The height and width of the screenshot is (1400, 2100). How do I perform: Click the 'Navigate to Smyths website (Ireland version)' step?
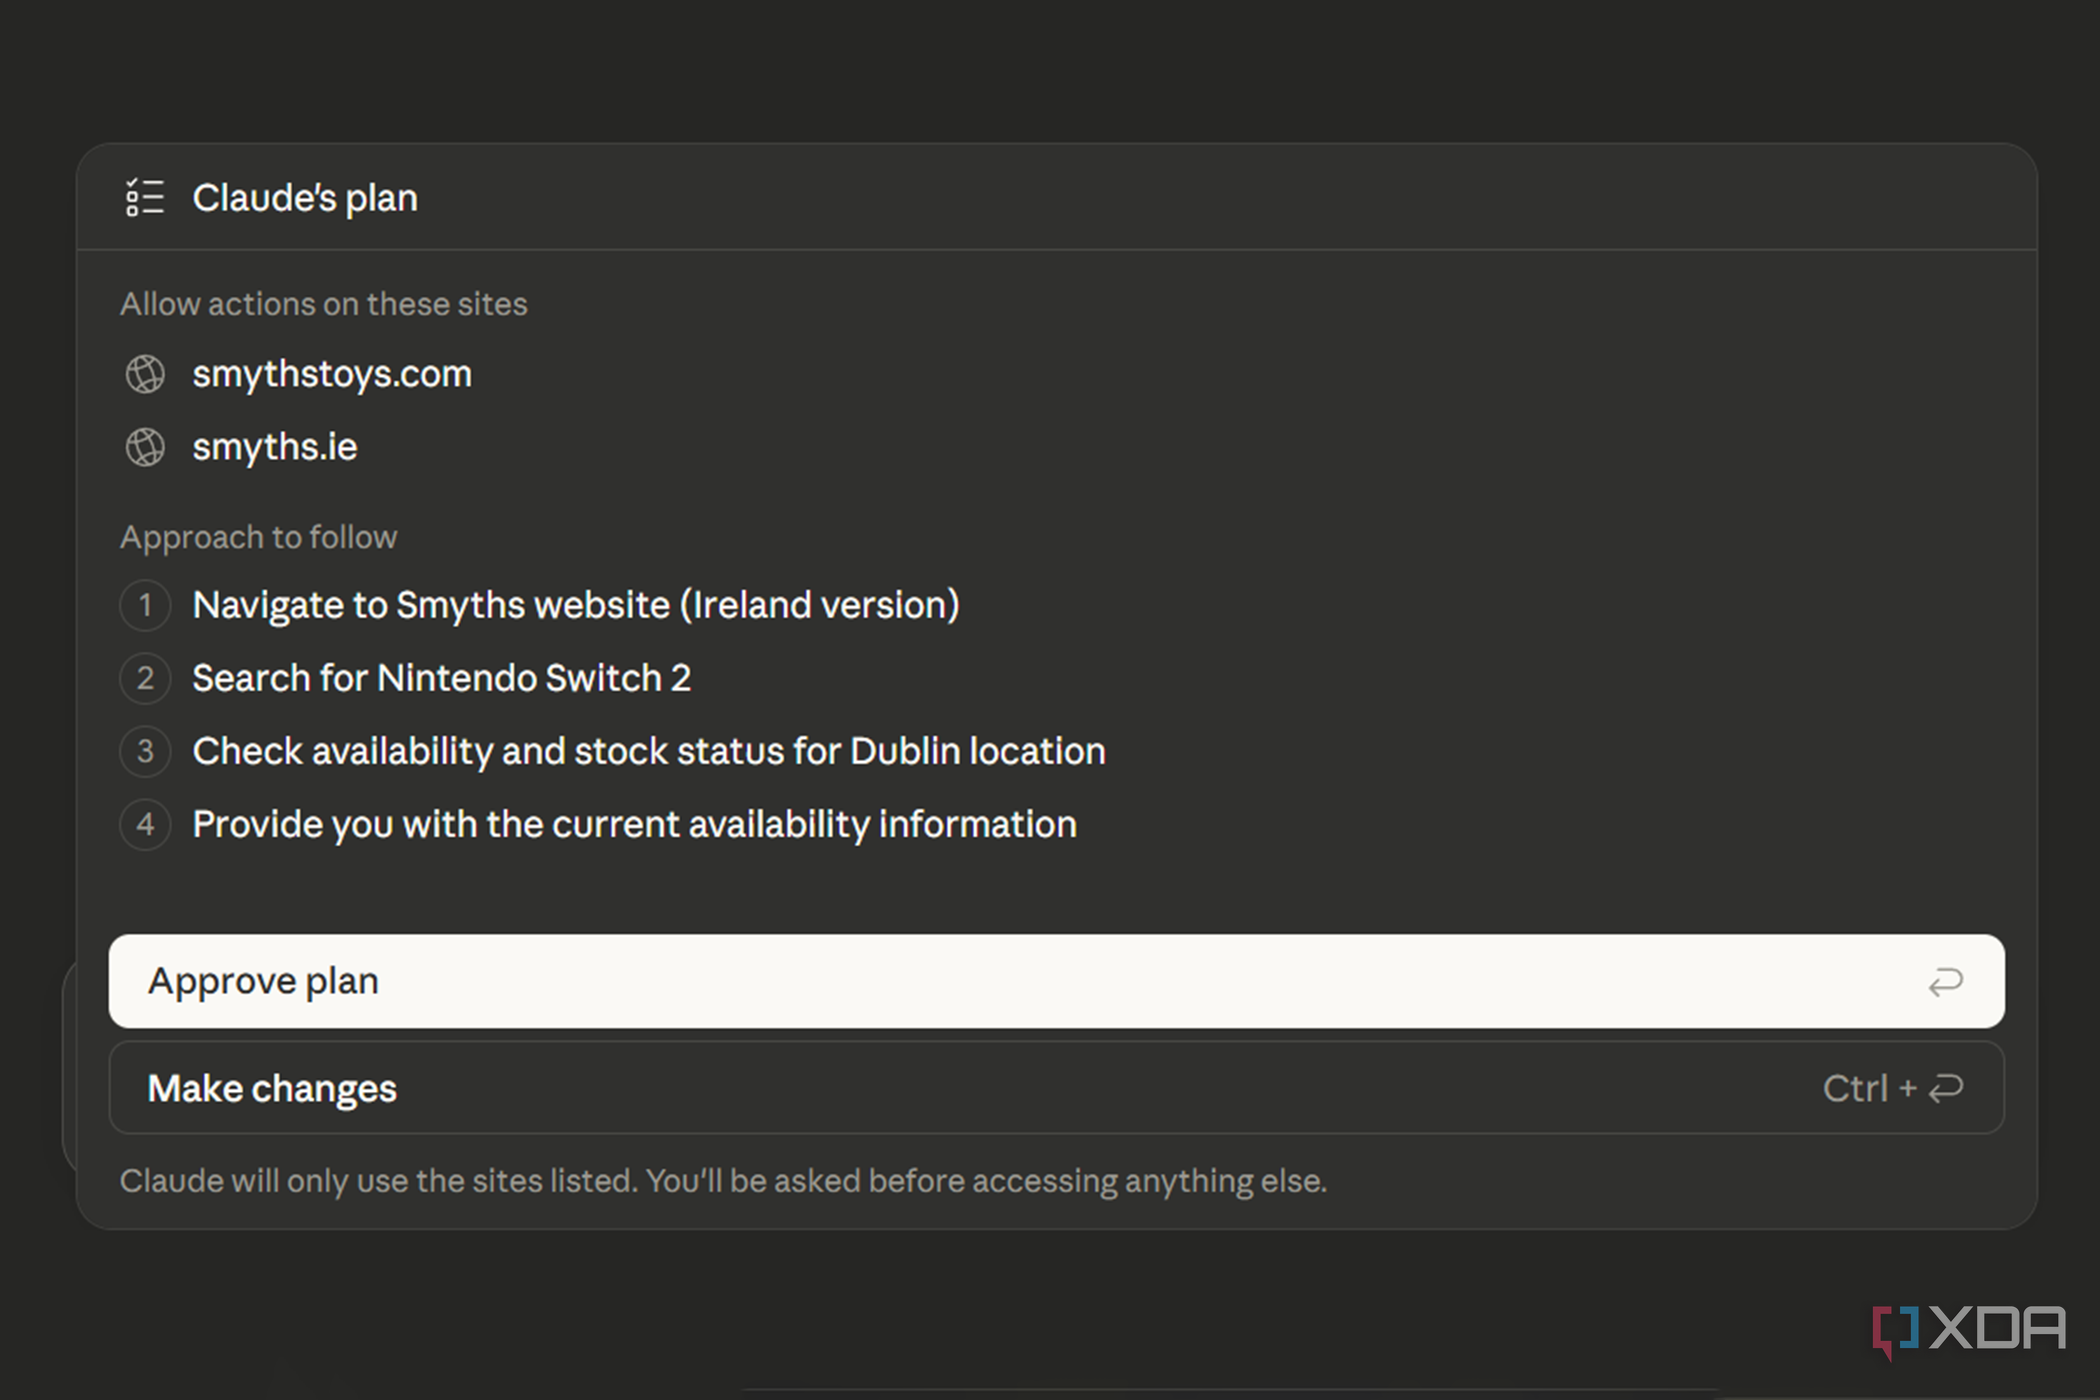pyautogui.click(x=576, y=605)
